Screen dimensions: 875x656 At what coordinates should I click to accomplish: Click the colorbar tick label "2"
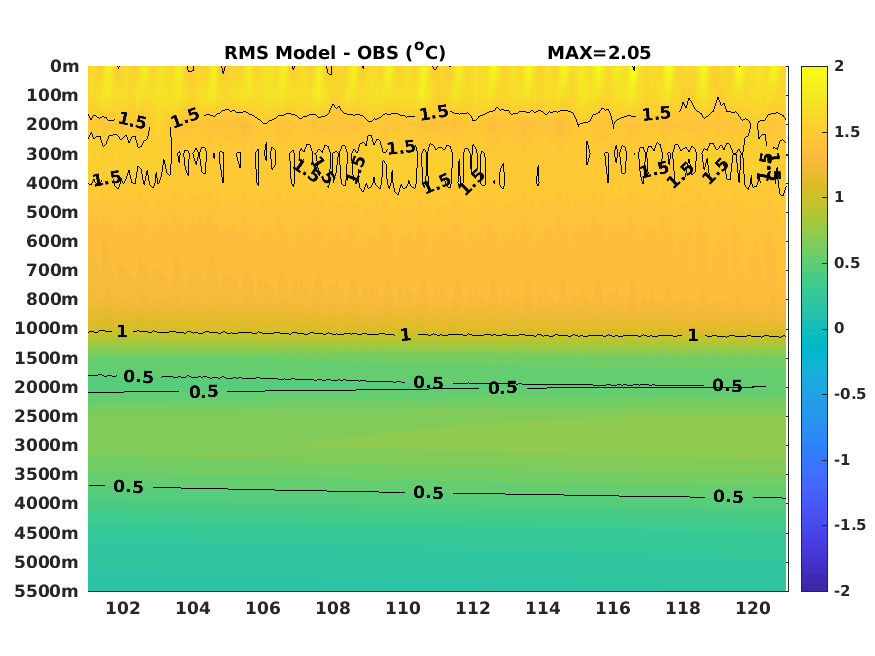(x=839, y=66)
